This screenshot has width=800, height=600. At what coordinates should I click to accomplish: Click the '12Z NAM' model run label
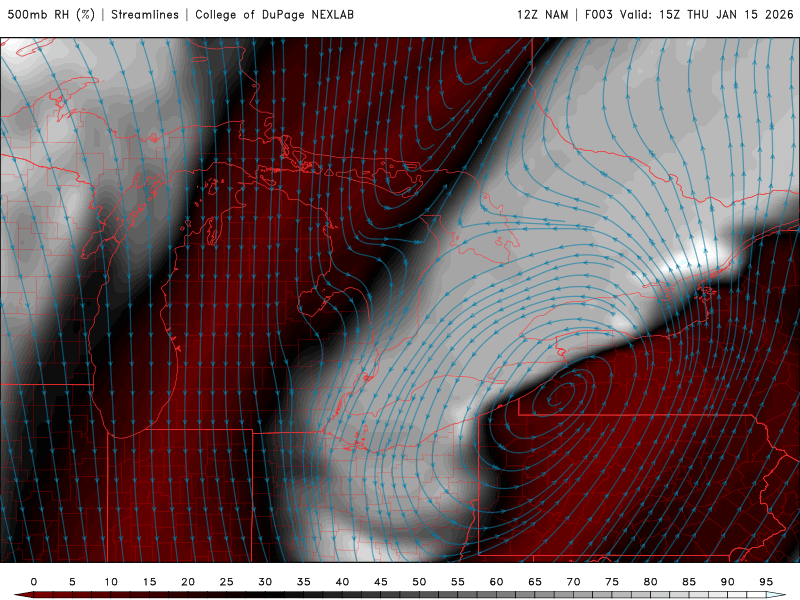point(542,15)
